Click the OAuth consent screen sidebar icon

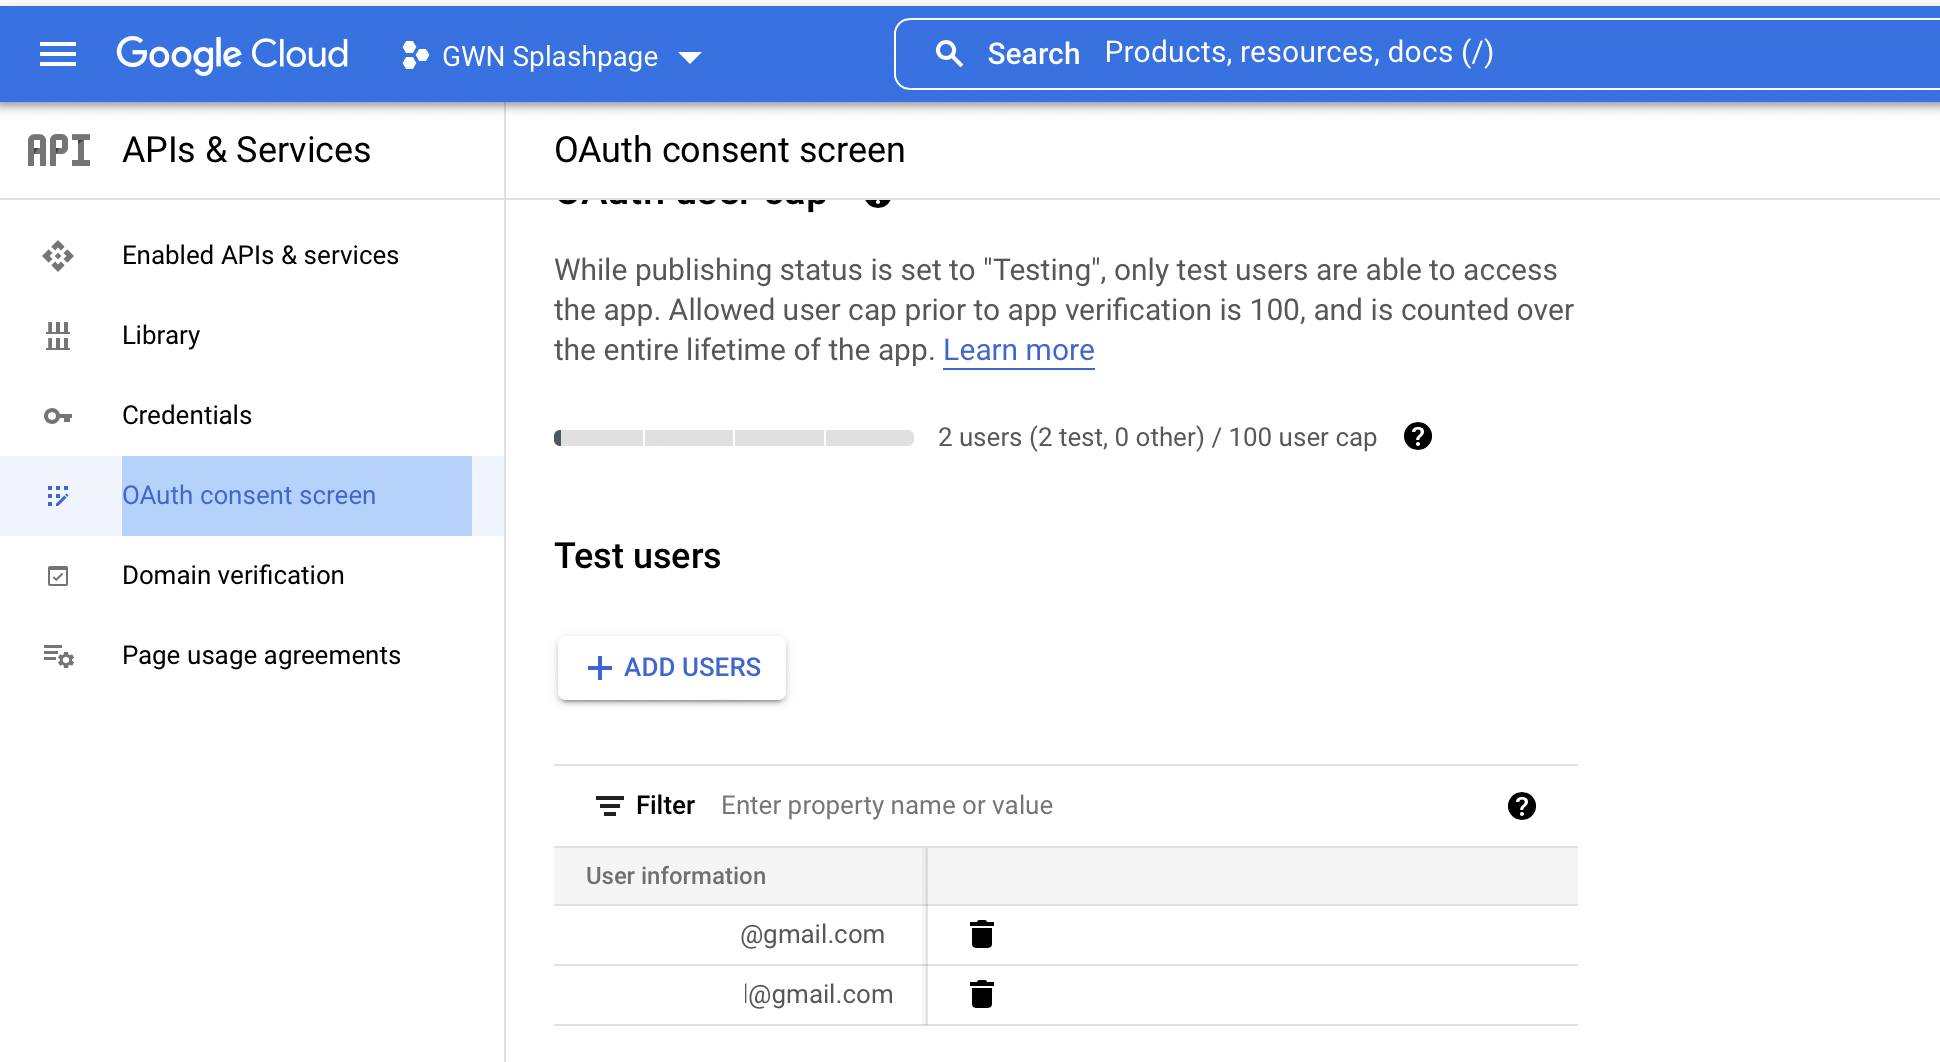pos(58,496)
